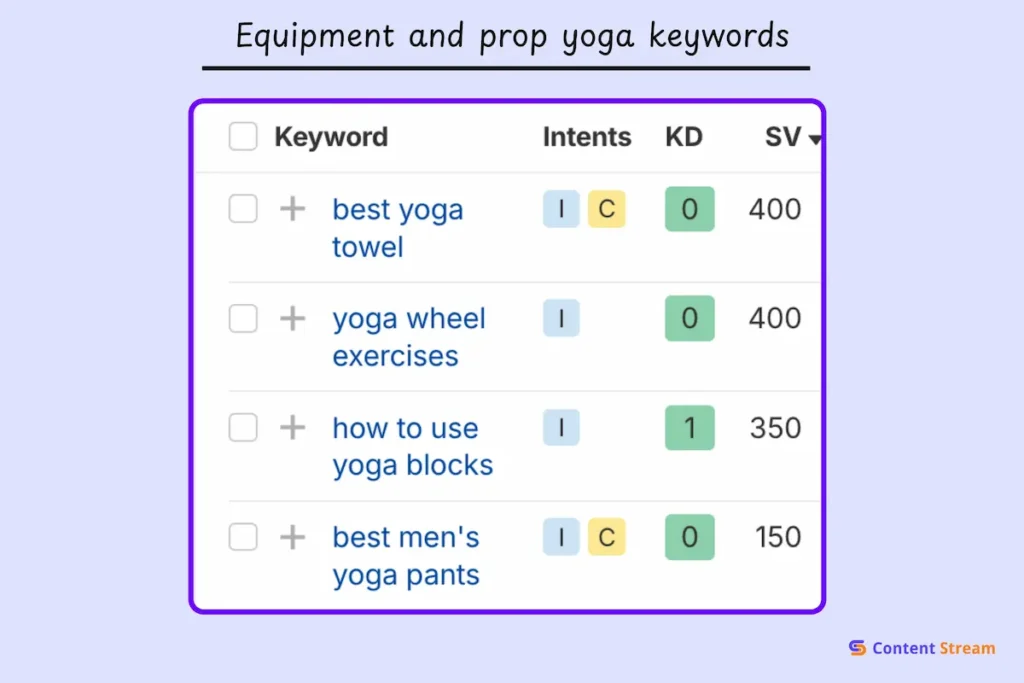
Task: Click plus icon beside best men's yoga pants
Action: 292,537
